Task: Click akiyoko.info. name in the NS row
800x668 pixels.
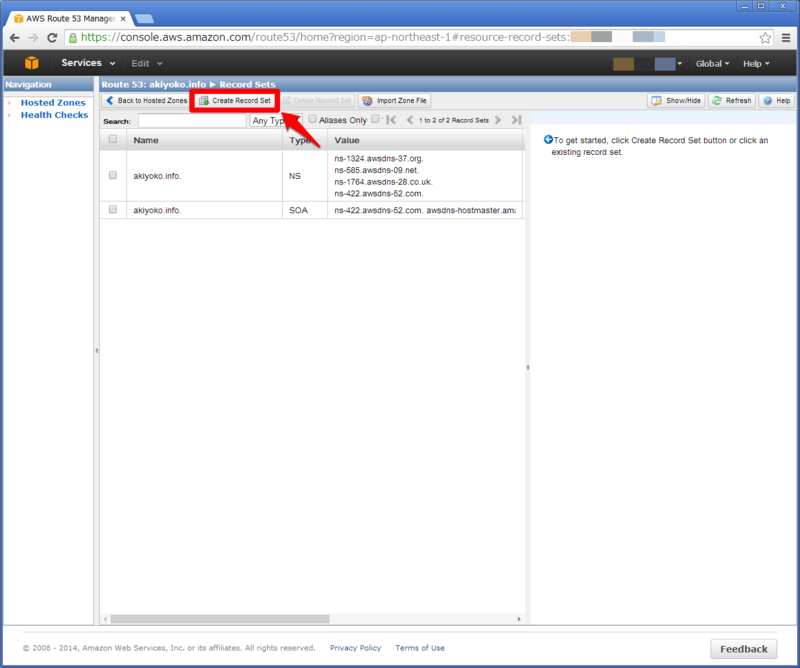Action: pyautogui.click(x=157, y=176)
